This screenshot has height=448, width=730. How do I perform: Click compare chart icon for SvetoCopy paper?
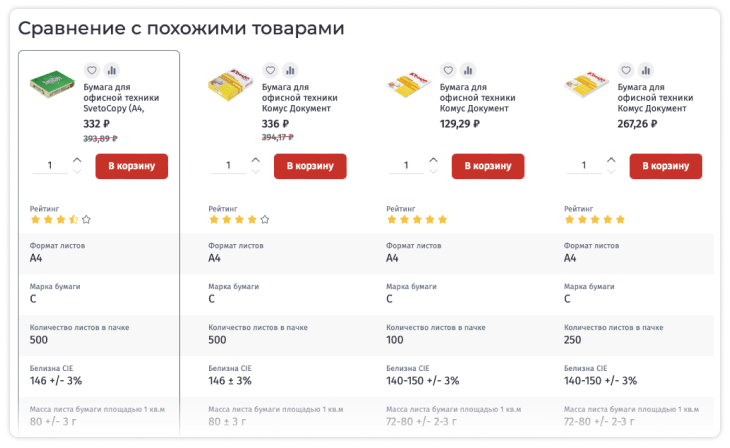tap(111, 71)
